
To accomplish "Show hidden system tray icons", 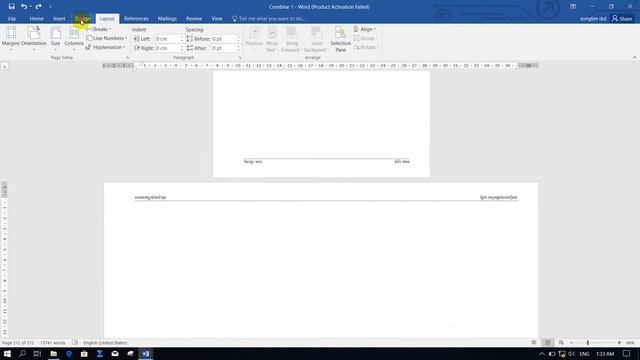I will [542, 353].
